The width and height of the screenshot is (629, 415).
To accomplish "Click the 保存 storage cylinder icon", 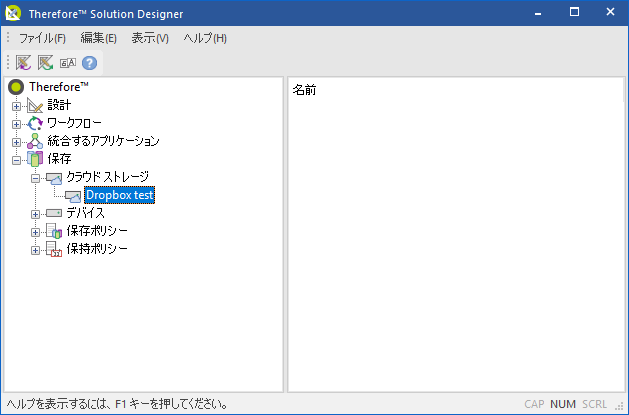I will point(35,159).
